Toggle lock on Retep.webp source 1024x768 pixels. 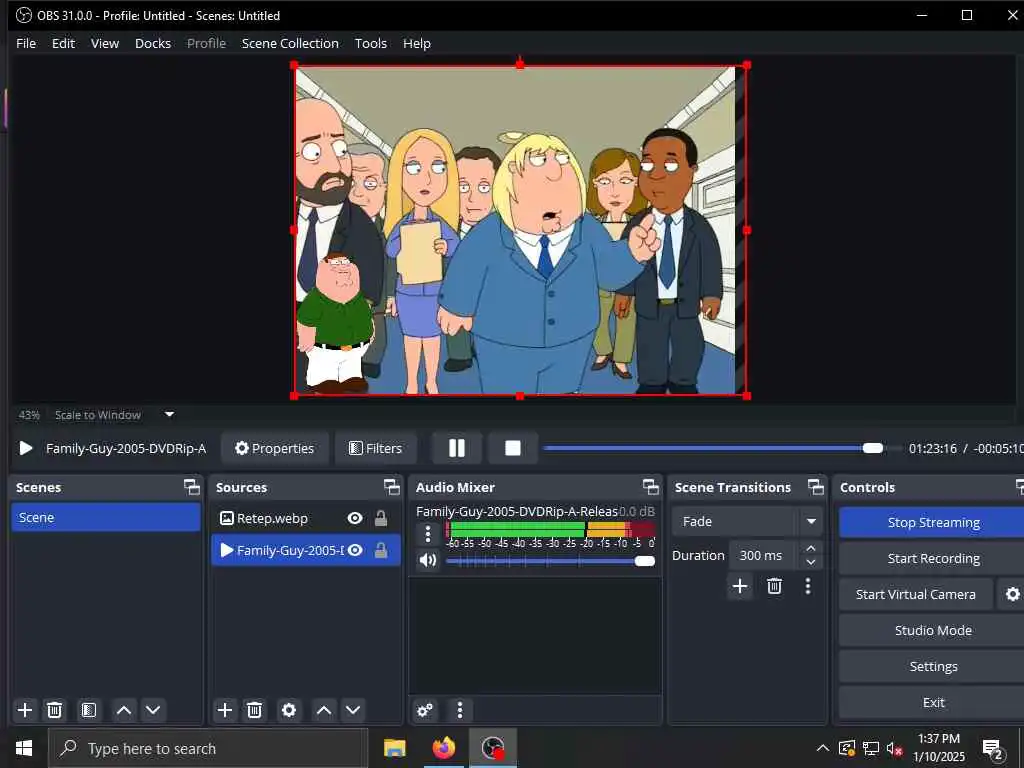[381, 519]
